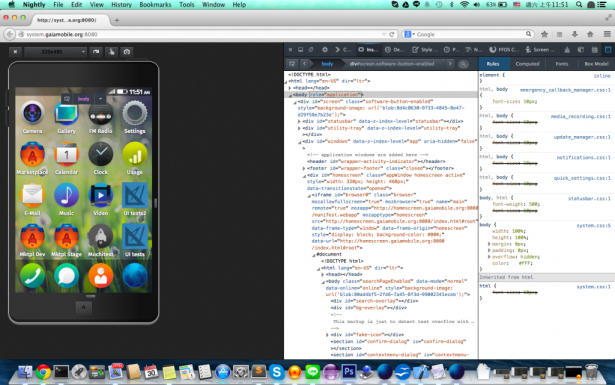Open the 320x480 size preset dropdown
This screenshot has width=615, height=385.
pos(55,52)
